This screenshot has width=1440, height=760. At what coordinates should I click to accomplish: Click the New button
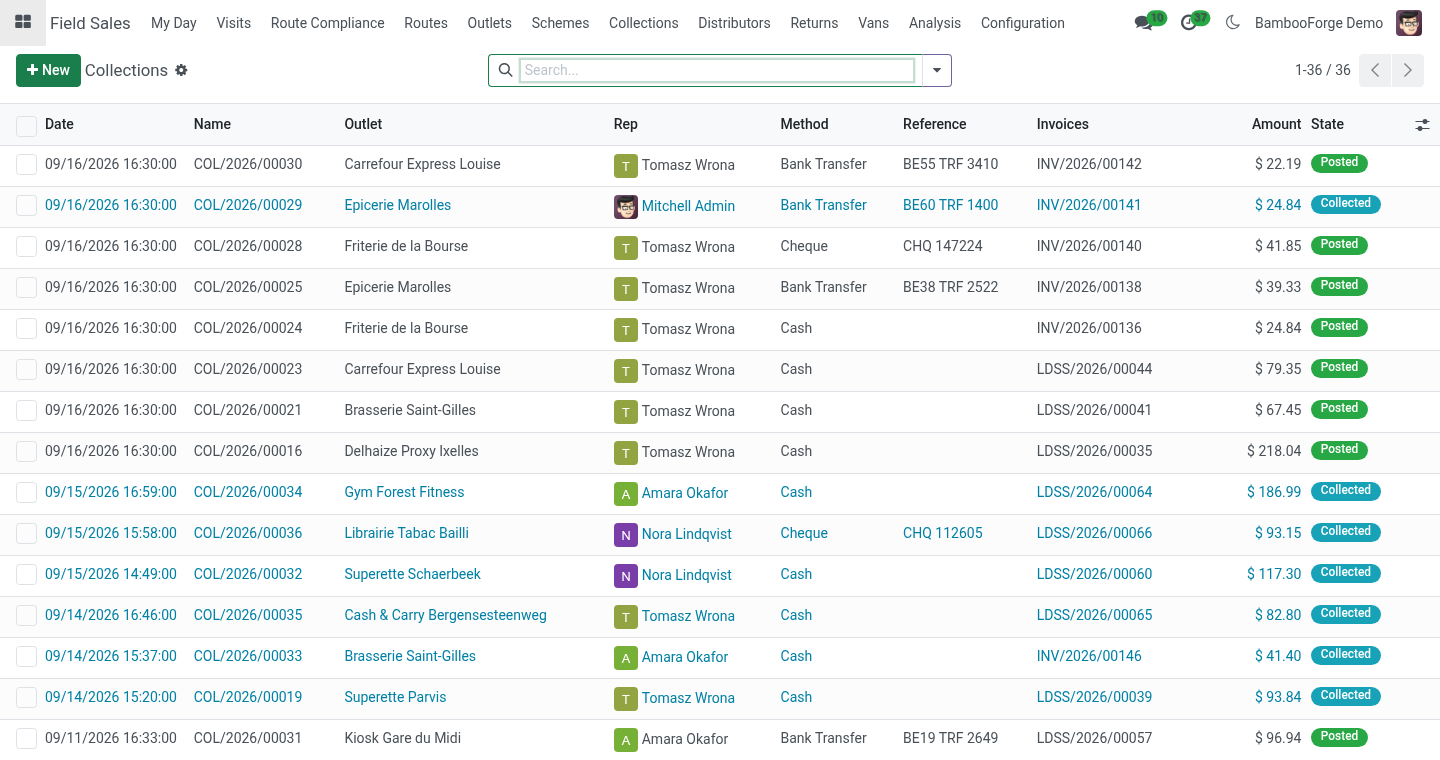coord(48,70)
